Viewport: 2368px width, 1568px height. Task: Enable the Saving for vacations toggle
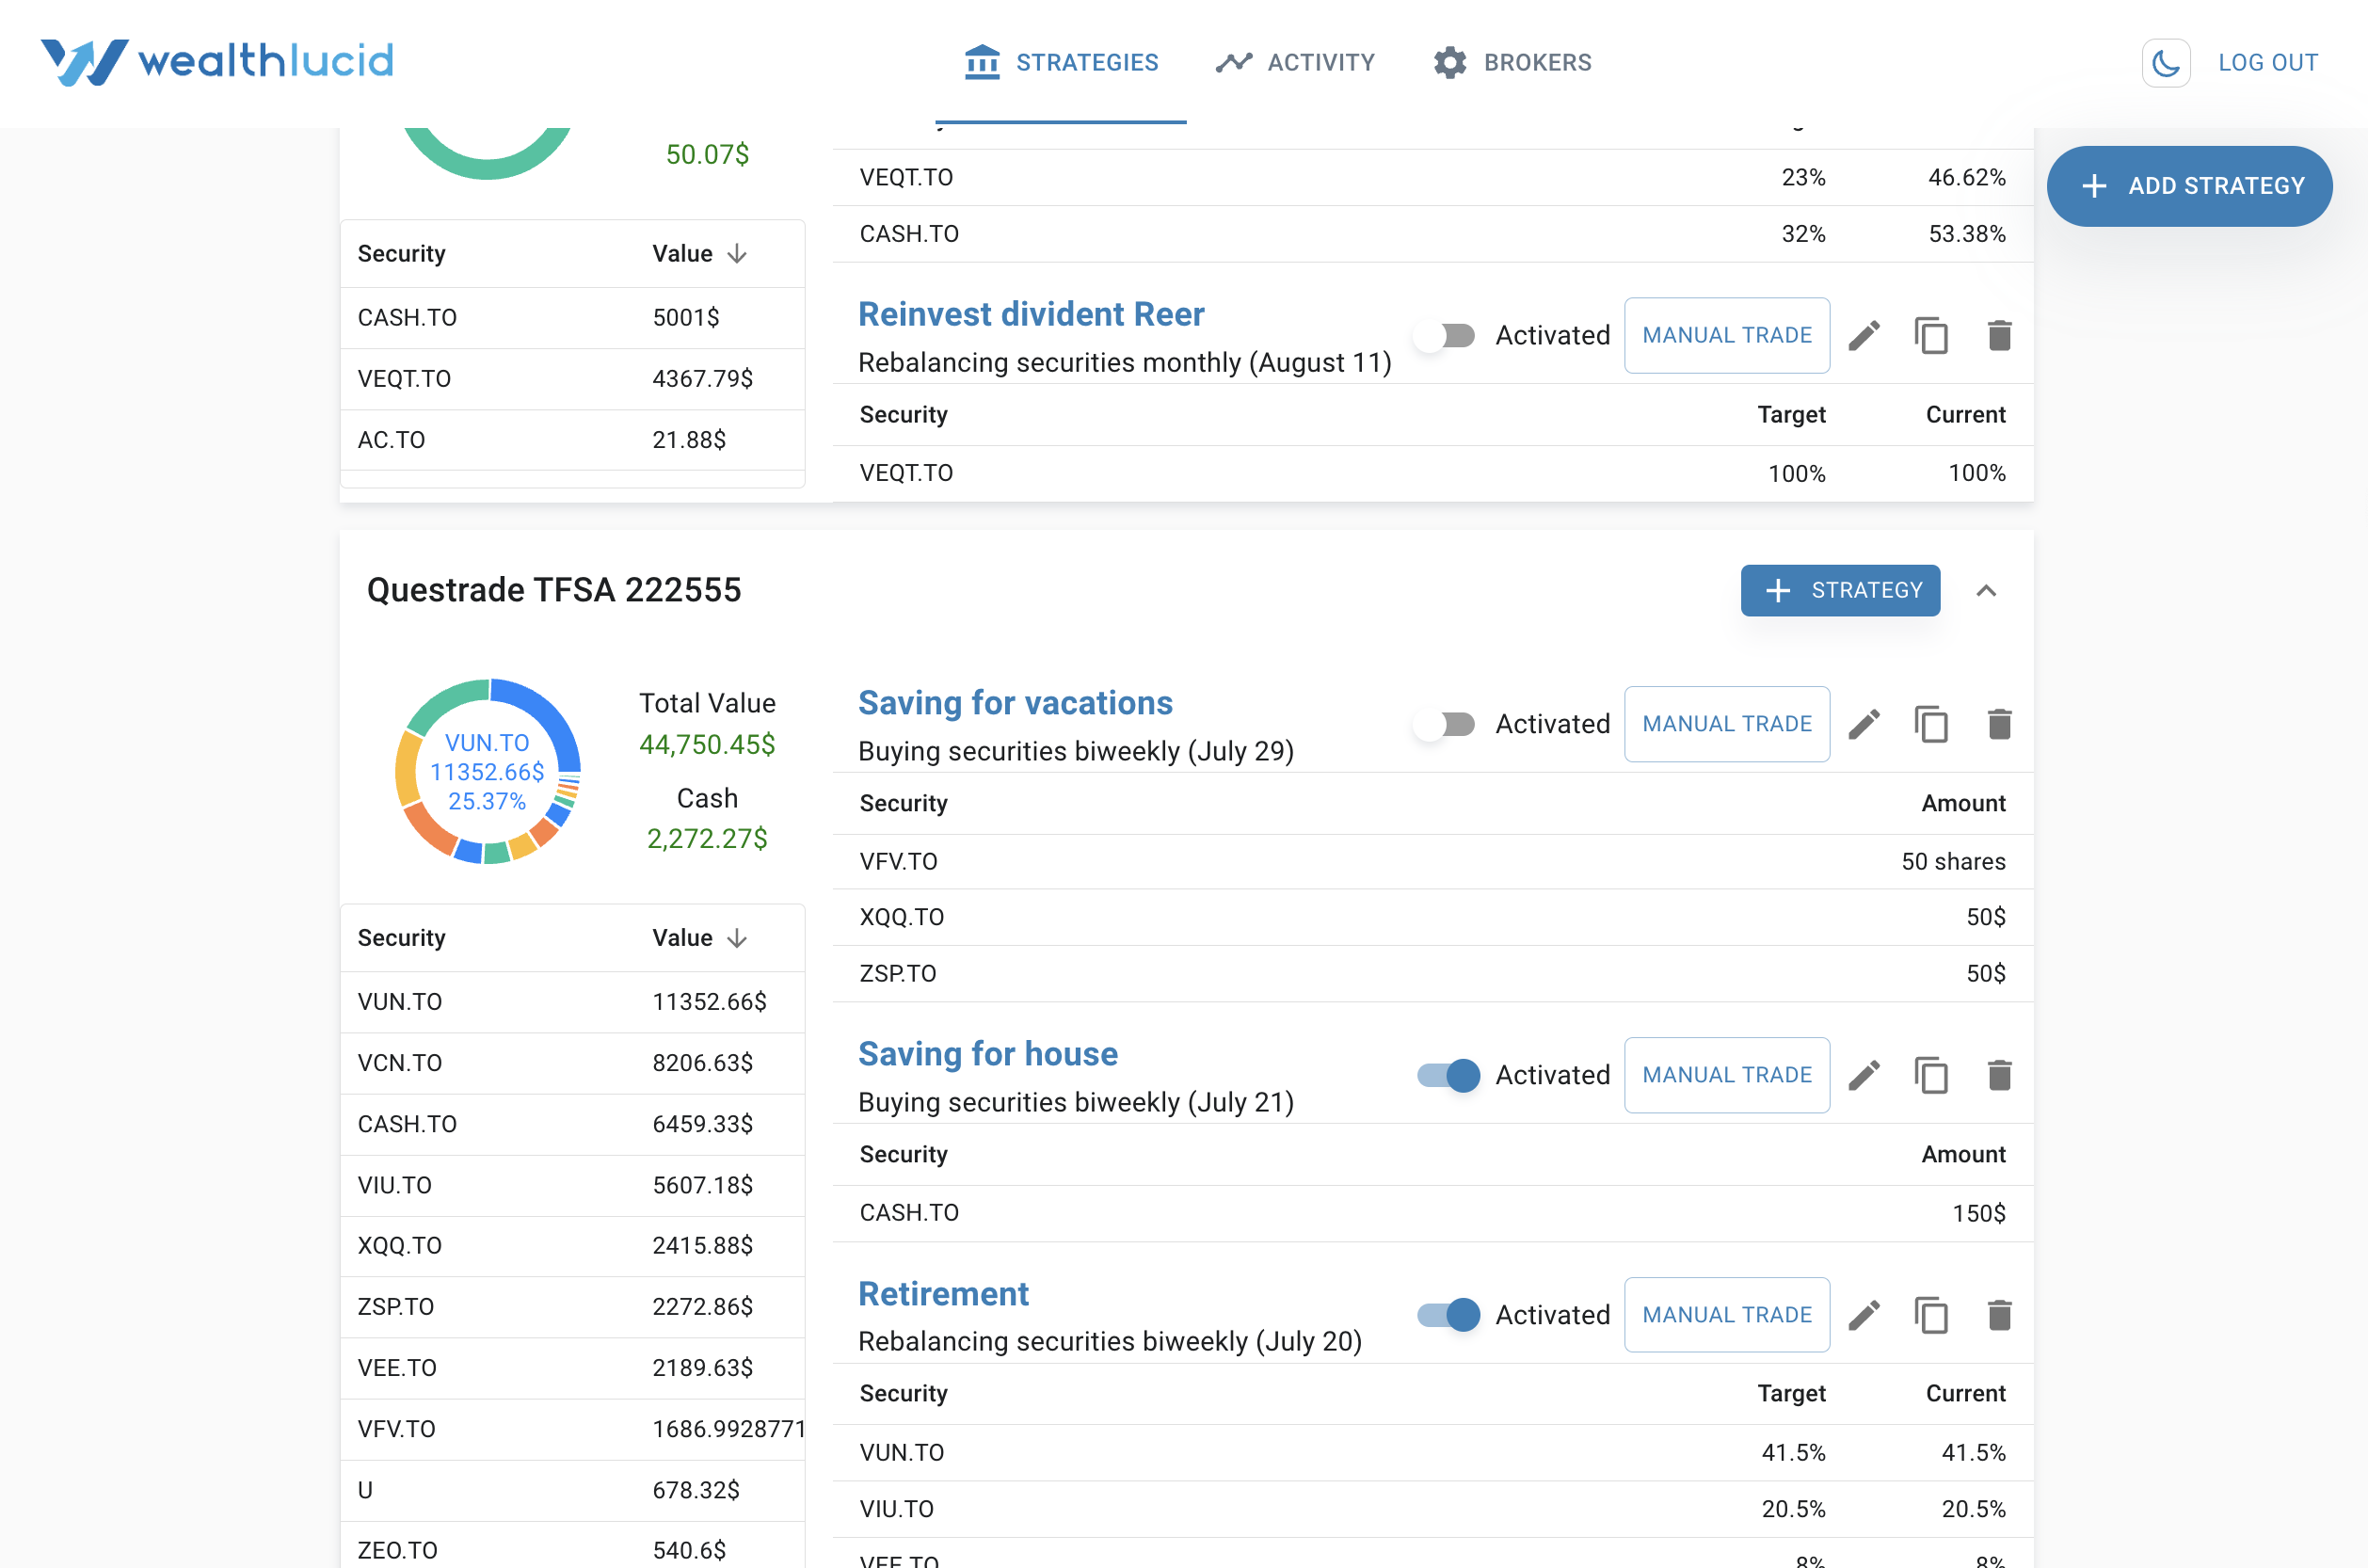(1446, 724)
